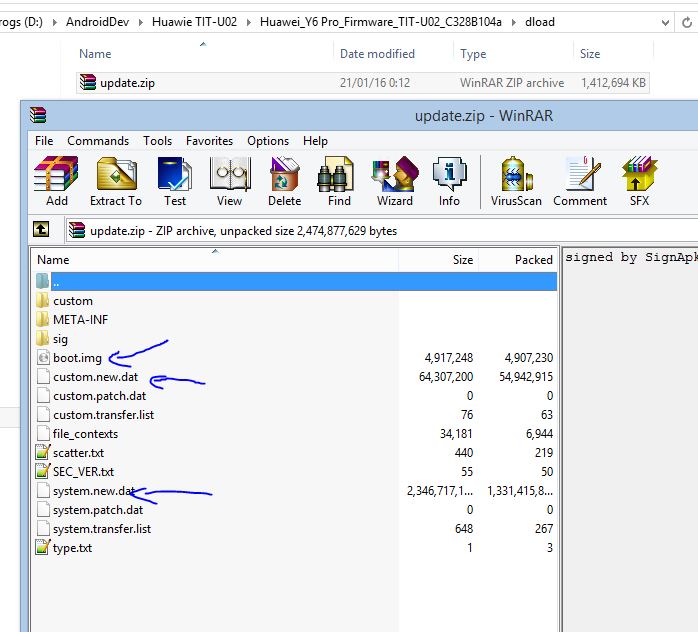The height and width of the screenshot is (632, 698).
Task: Click the Extract To toolbar icon
Action: [x=116, y=181]
